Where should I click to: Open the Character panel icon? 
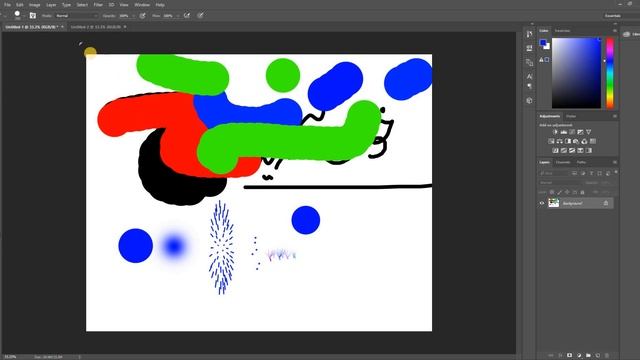coord(529,76)
